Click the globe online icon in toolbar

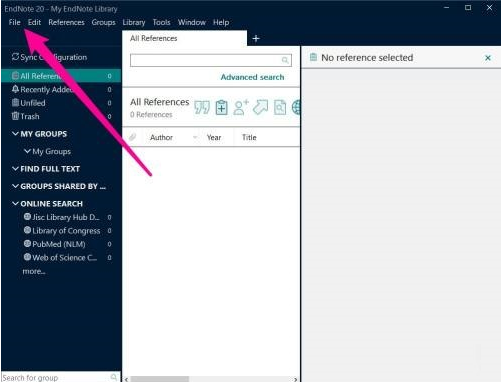[x=296, y=107]
